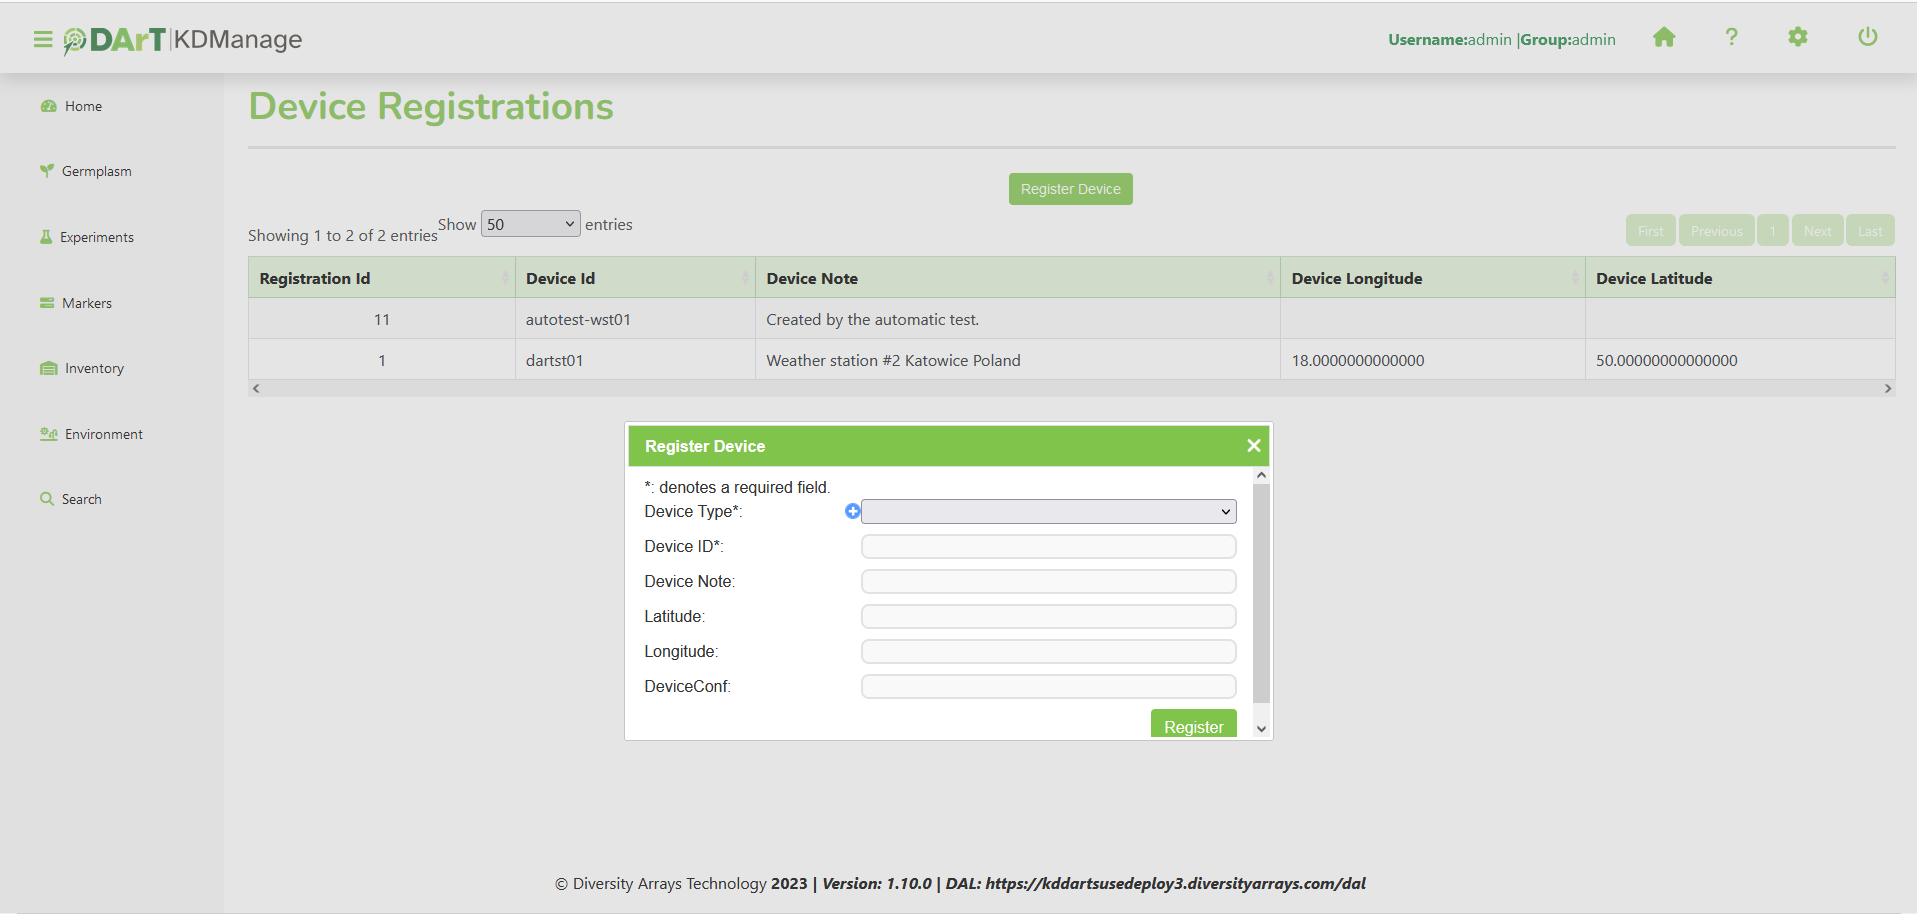This screenshot has width=1917, height=914.
Task: Open Experiments in the sidebar
Action: pos(96,238)
